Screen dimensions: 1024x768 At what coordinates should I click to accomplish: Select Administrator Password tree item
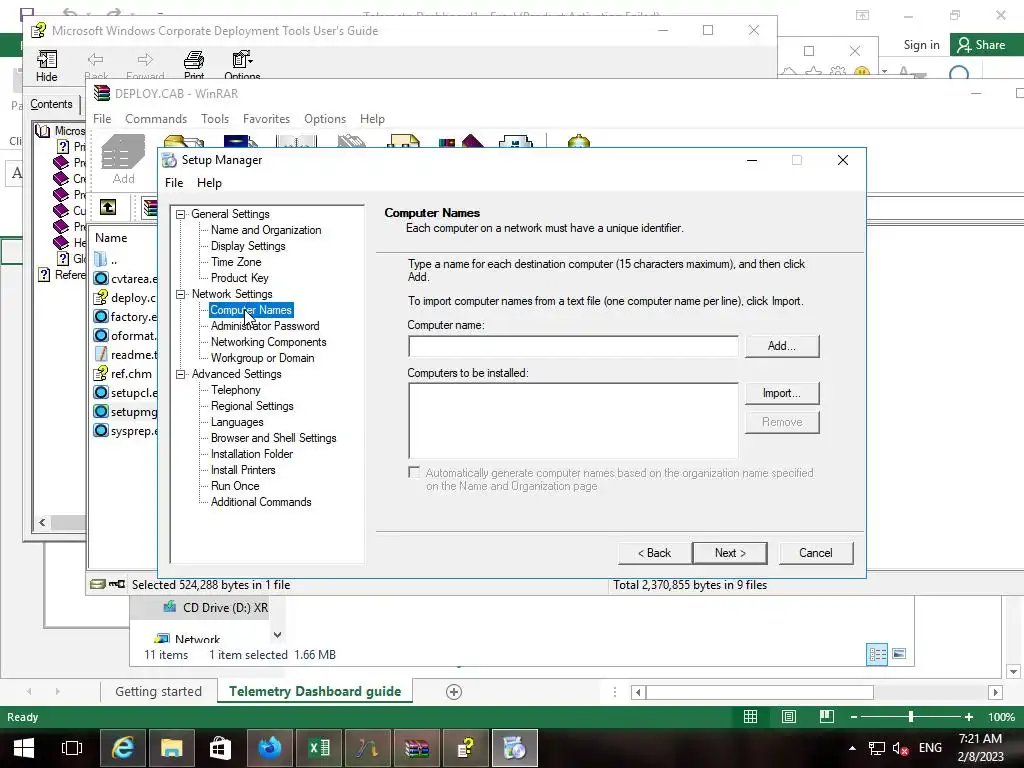[265, 326]
